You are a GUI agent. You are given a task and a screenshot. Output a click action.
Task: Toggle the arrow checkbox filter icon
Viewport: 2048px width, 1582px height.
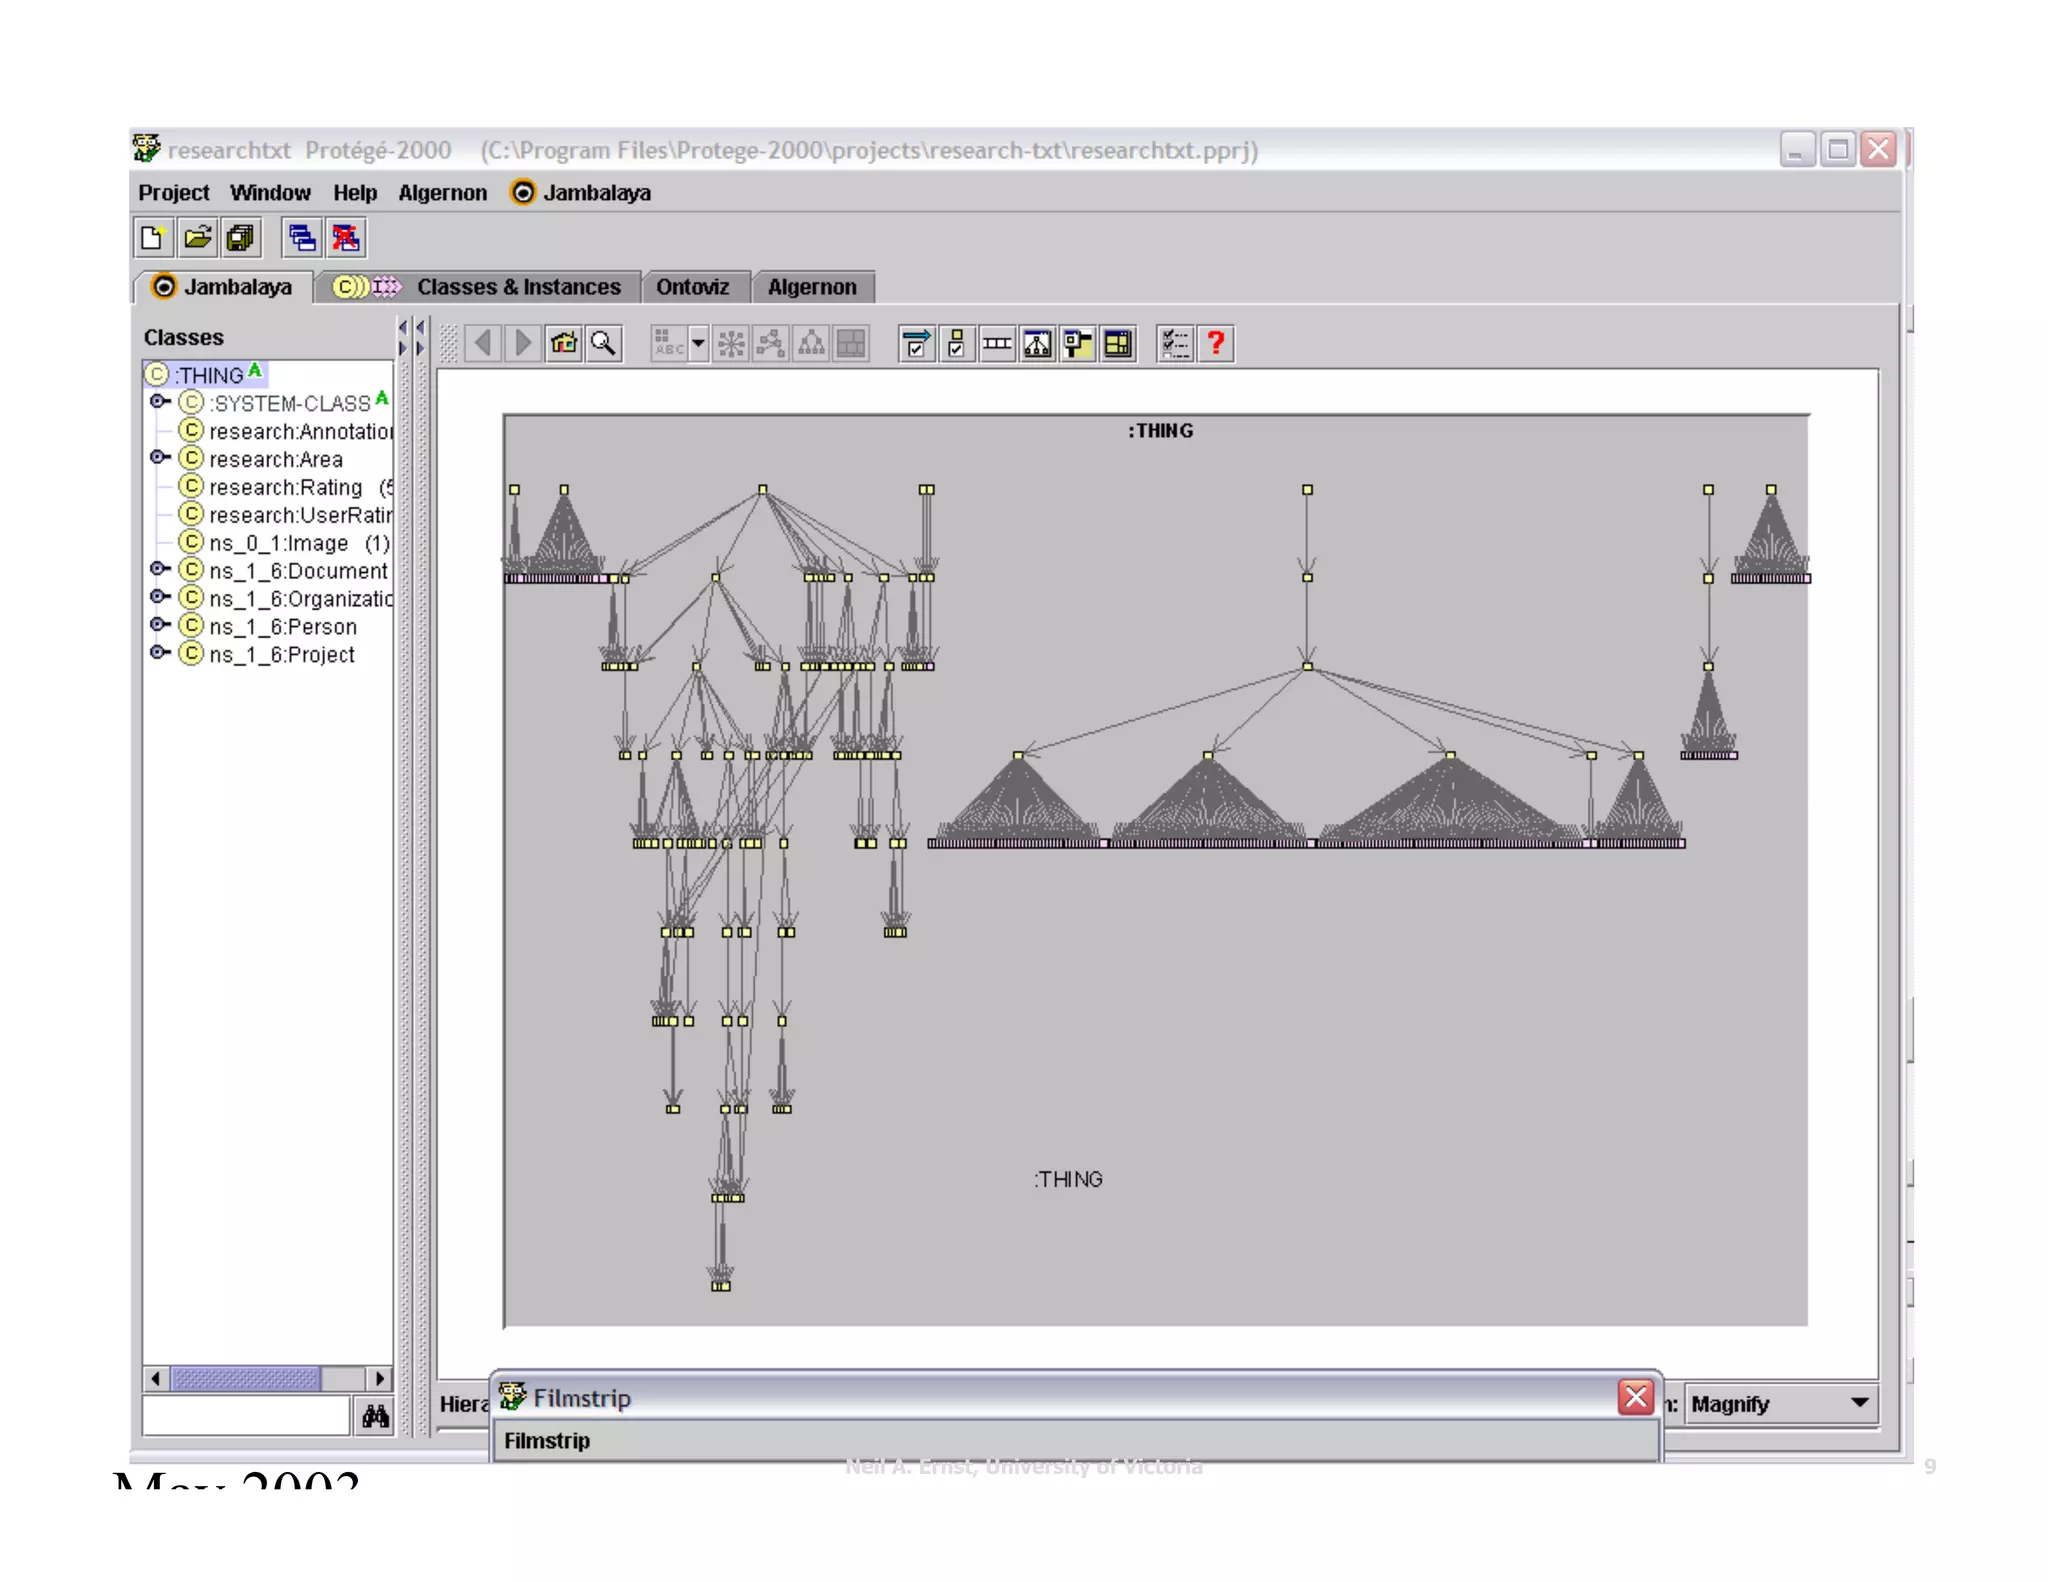916,344
